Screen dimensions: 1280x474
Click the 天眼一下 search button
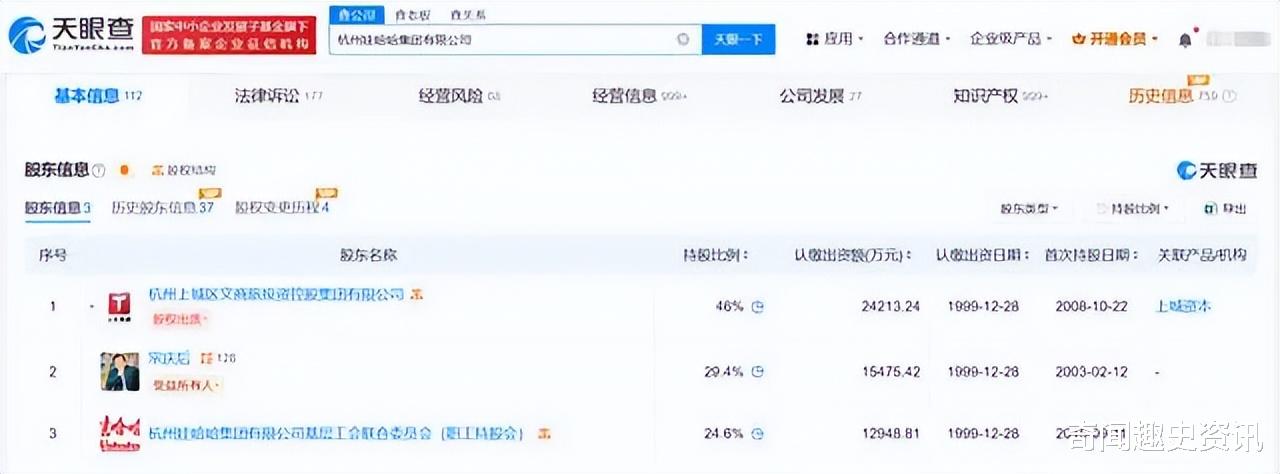pyautogui.click(x=738, y=40)
